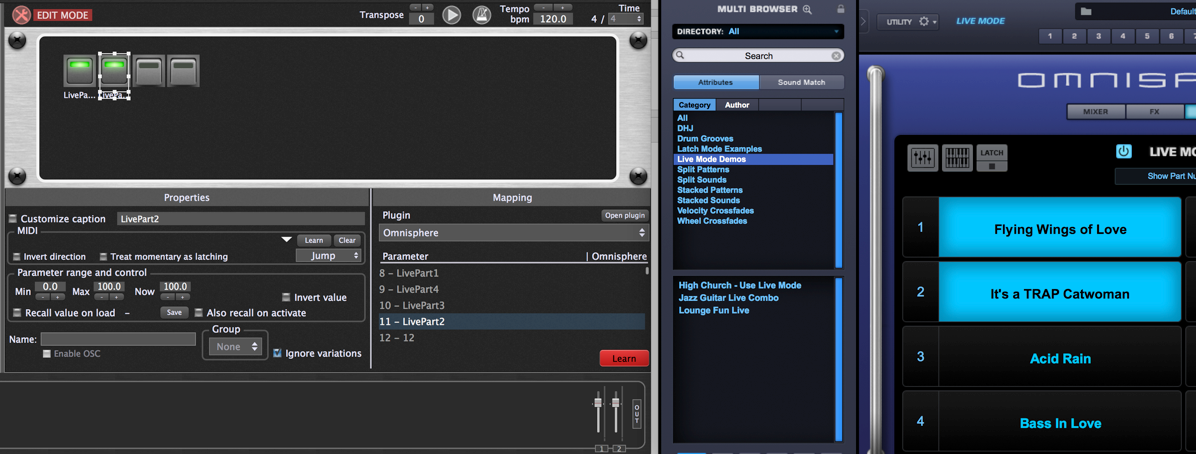
Task: Switch to the Attributes tab
Action: tap(716, 82)
